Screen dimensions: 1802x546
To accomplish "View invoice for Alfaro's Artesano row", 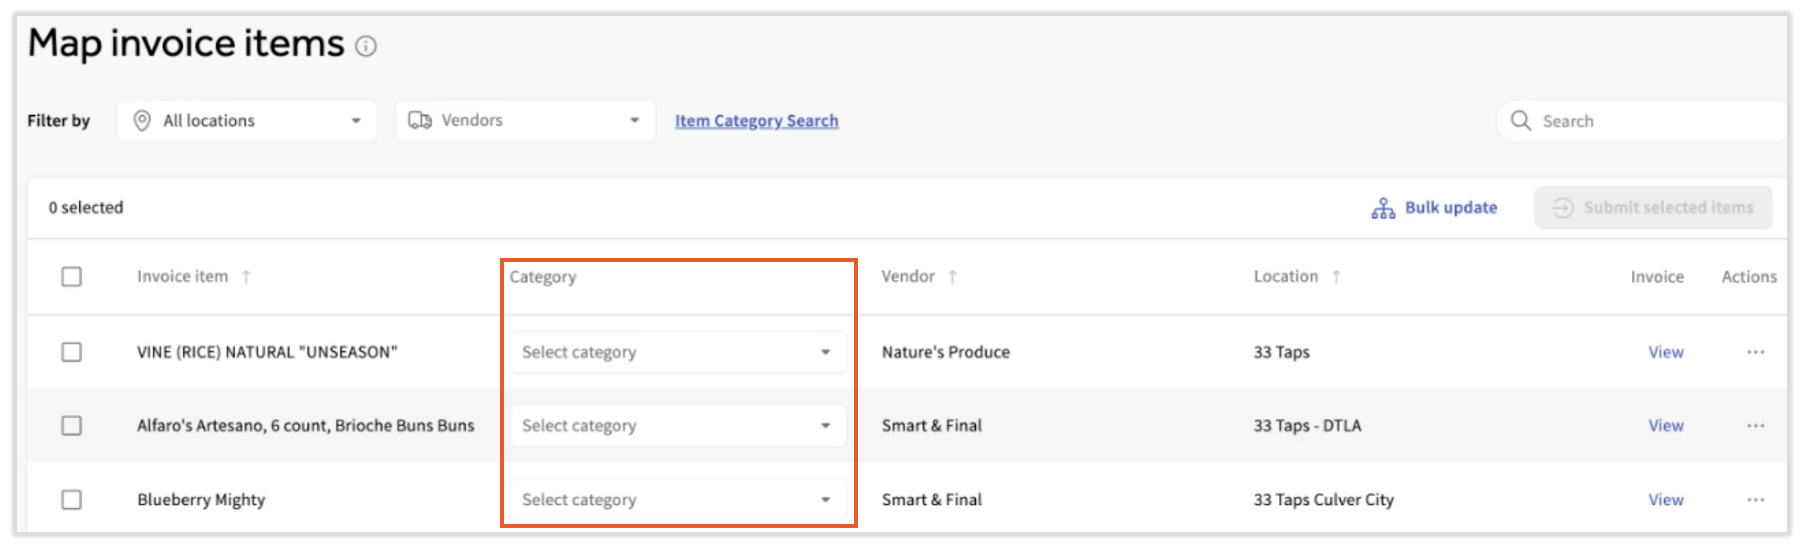I will click(x=1665, y=426).
